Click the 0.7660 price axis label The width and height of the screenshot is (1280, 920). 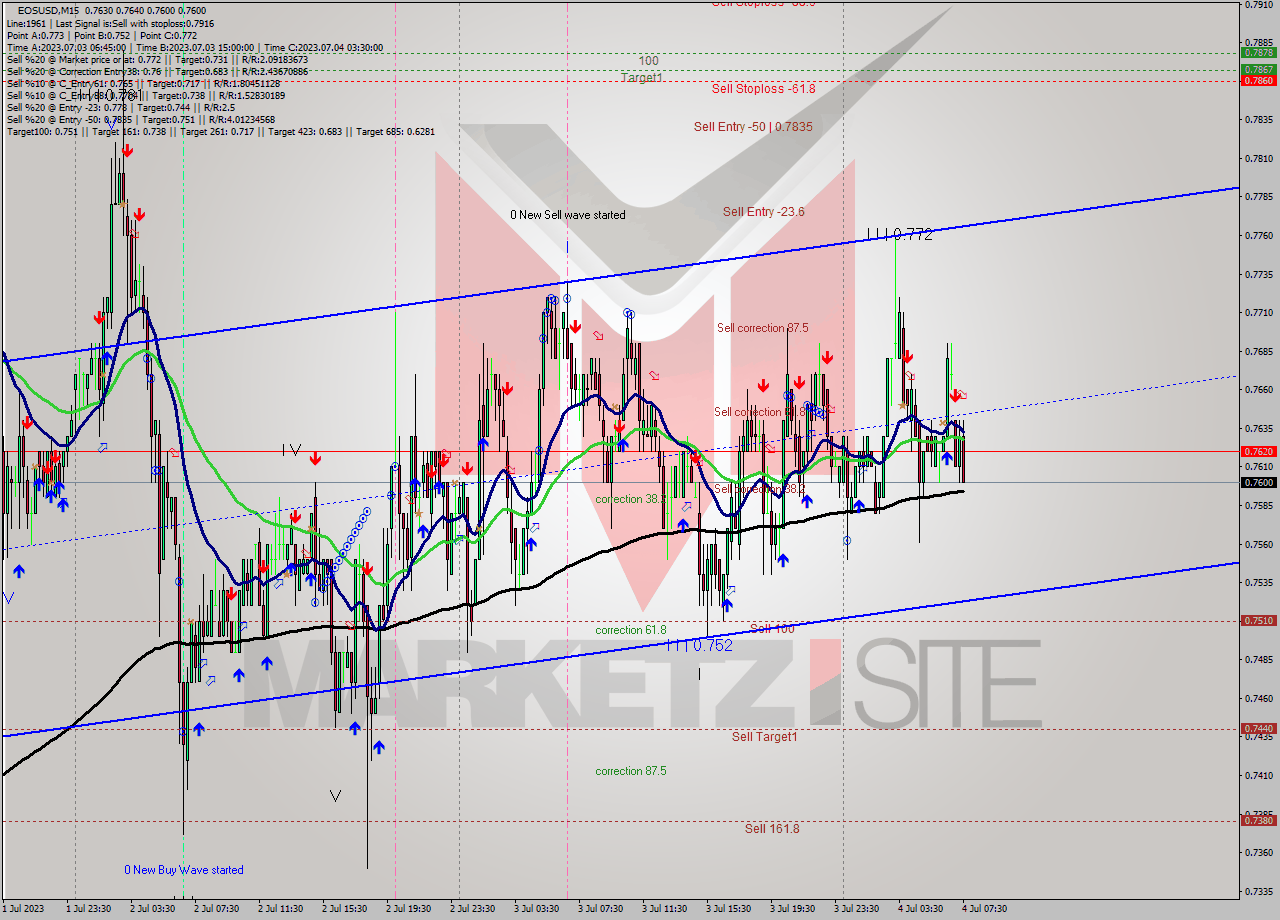tap(1258, 390)
